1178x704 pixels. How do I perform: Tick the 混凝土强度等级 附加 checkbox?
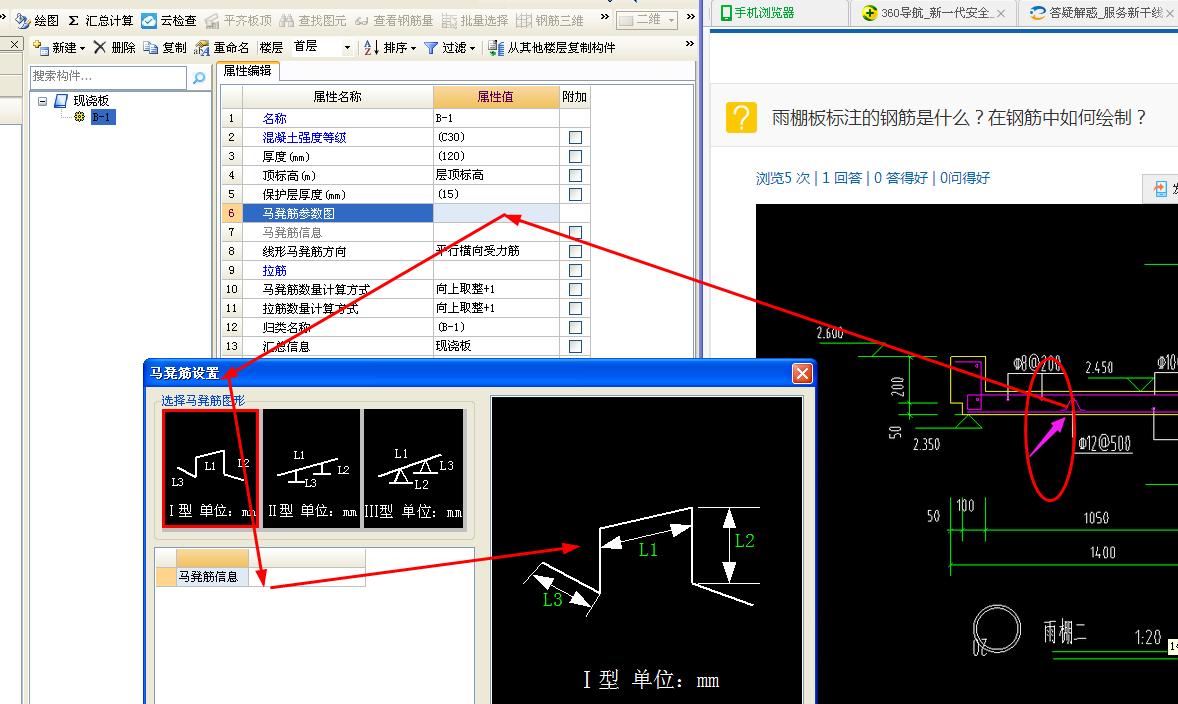pyautogui.click(x=575, y=137)
